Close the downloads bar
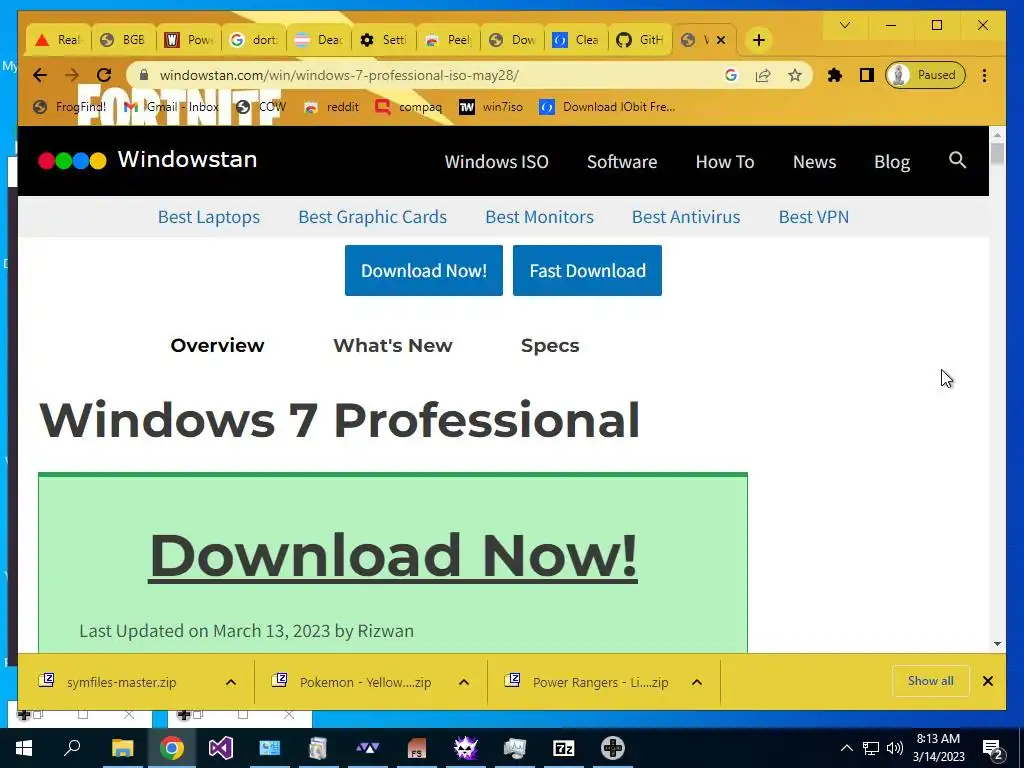1024x768 pixels. (987, 681)
